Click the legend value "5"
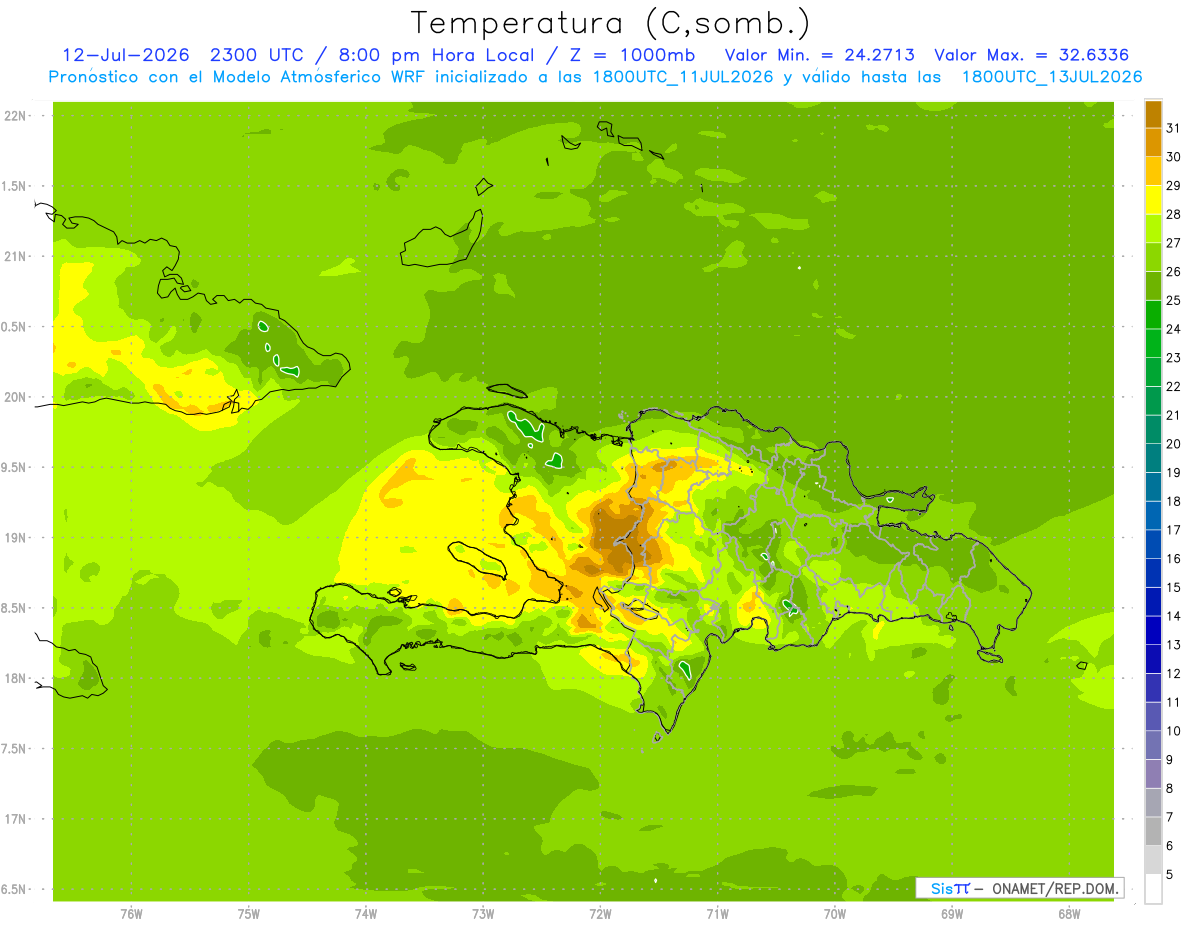Viewport: 1200px width, 927px height. coord(1171,874)
